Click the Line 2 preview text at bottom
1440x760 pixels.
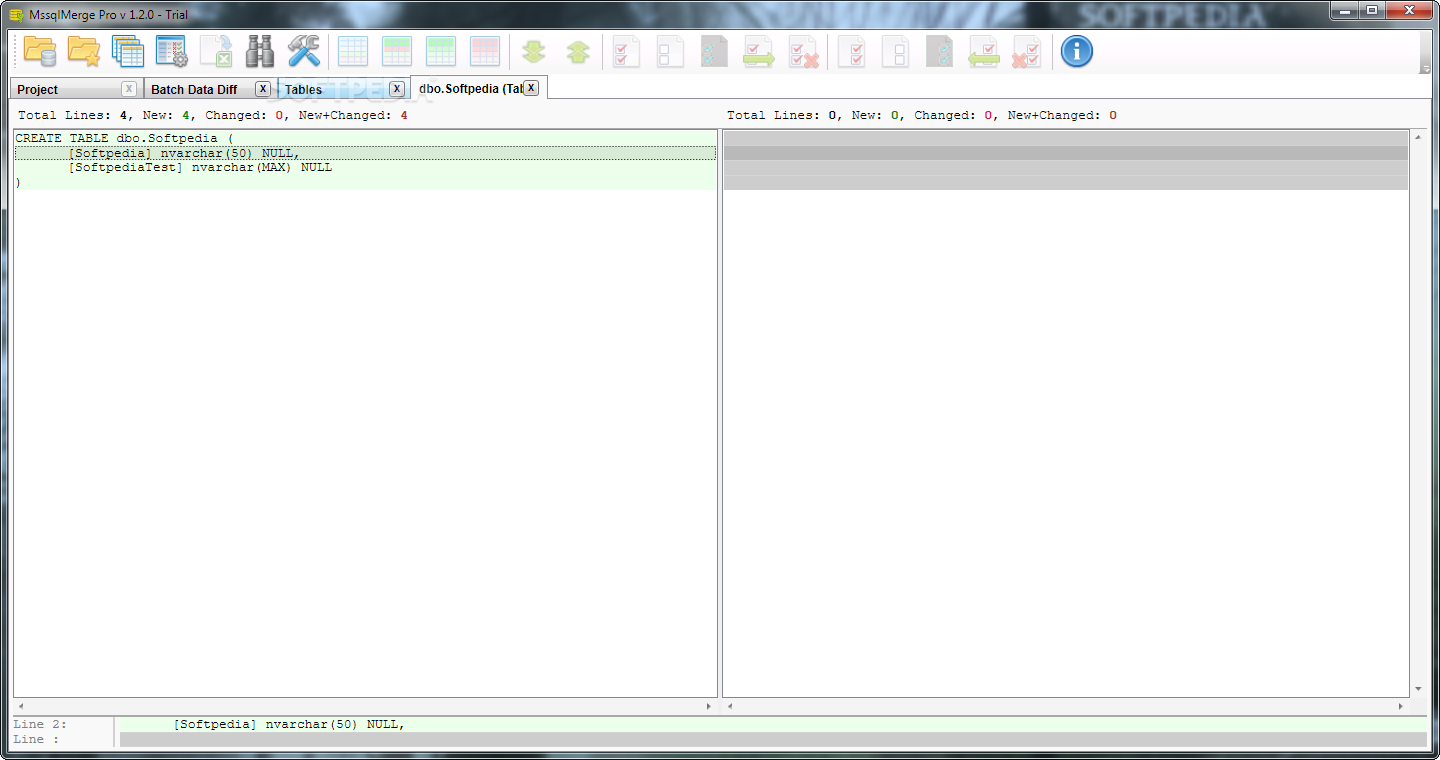click(288, 724)
